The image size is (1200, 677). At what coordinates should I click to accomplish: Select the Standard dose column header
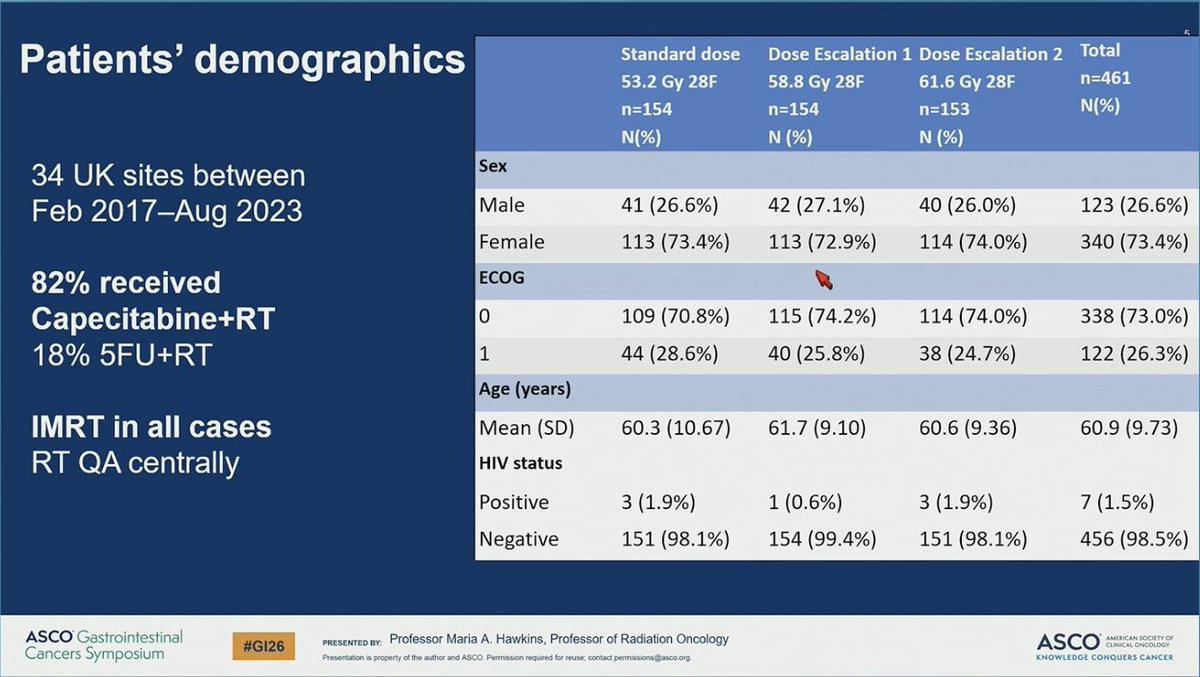pos(680,95)
